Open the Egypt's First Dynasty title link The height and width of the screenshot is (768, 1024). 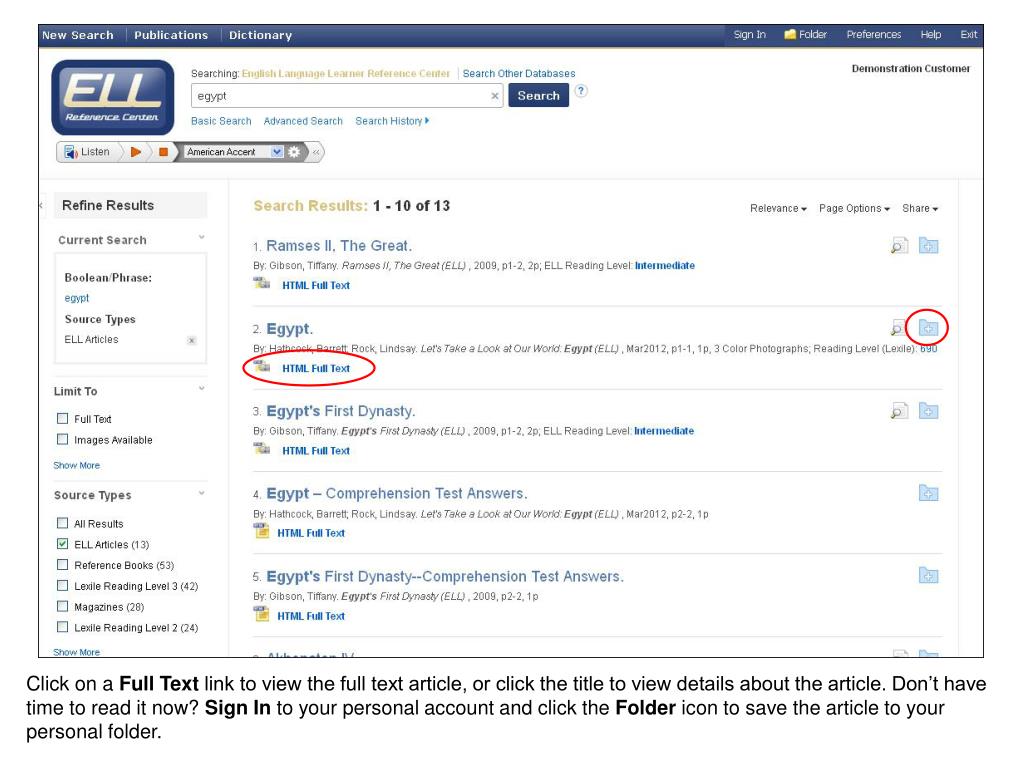[341, 411]
